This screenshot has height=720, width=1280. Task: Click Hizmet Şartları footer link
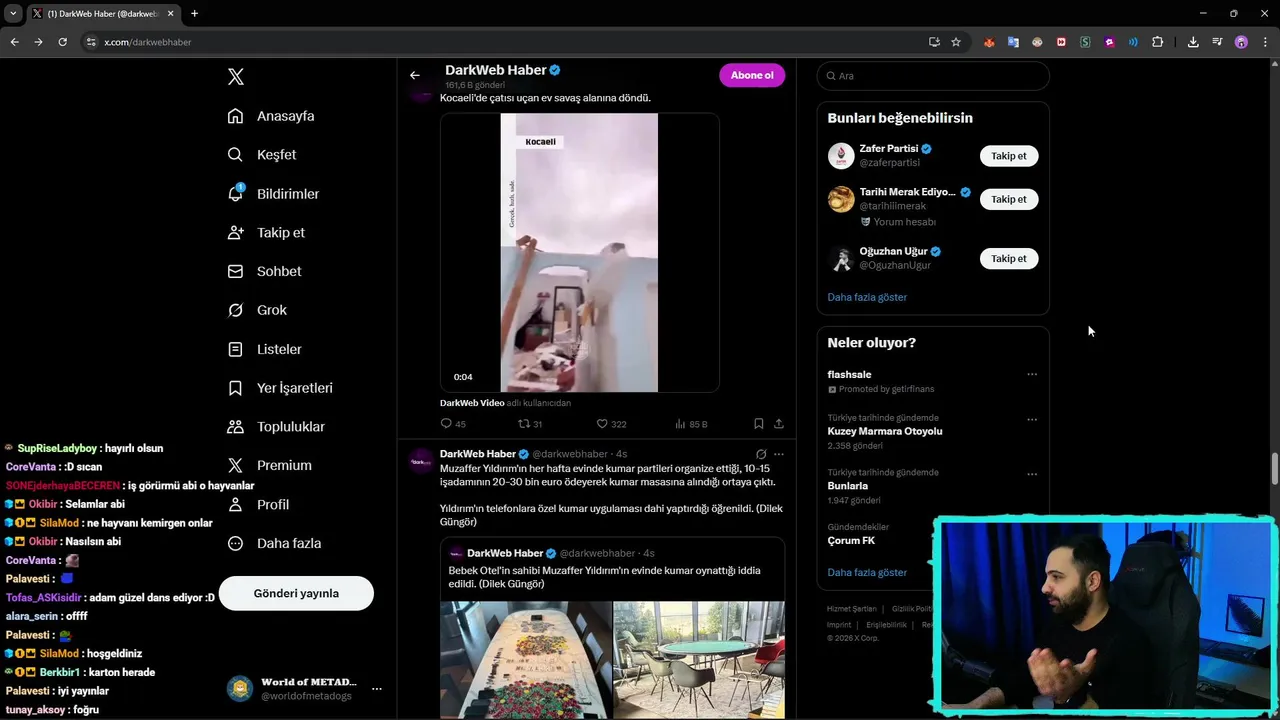(851, 609)
